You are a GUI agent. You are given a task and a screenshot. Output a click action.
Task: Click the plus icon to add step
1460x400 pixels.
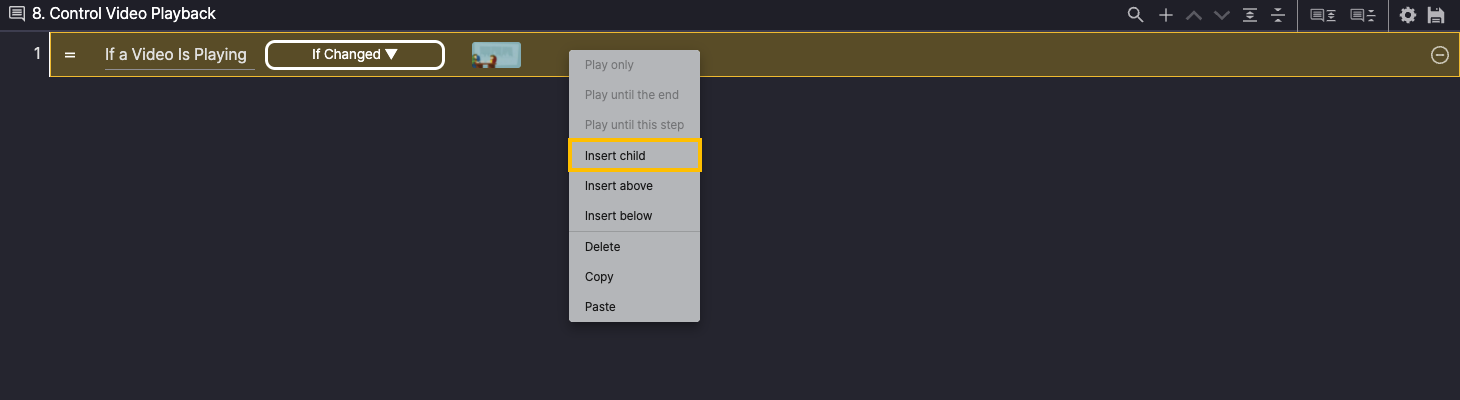pyautogui.click(x=1165, y=15)
